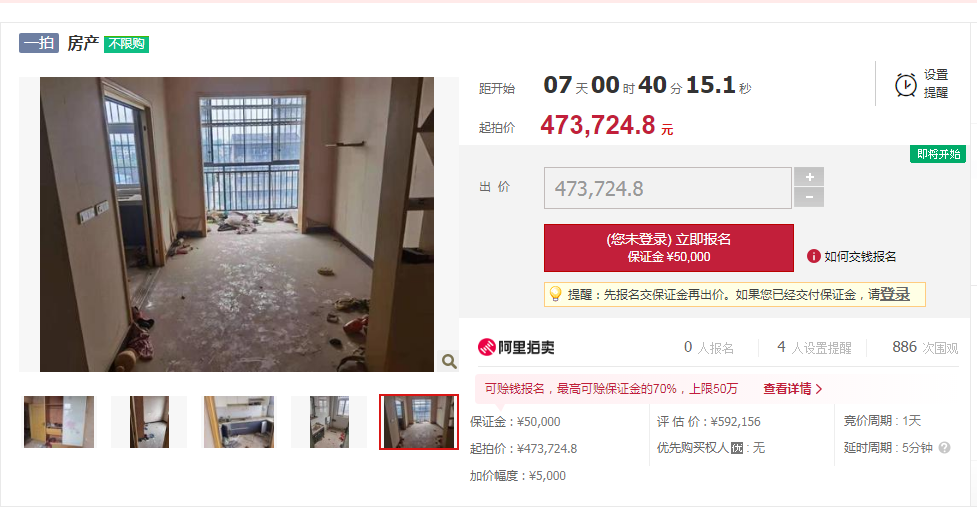Click the 阿里拍卖 logo

pos(516,347)
